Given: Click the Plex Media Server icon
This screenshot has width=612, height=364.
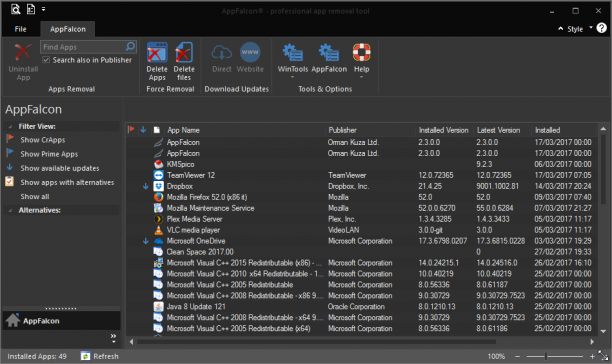Looking at the screenshot, I should tap(158, 219).
